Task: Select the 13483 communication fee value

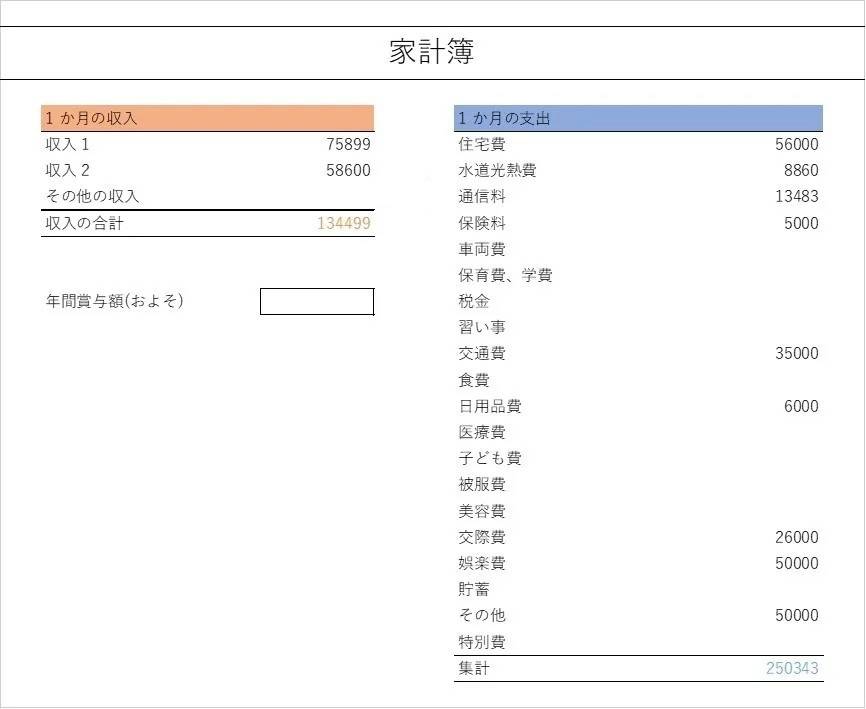Action: tap(796, 197)
